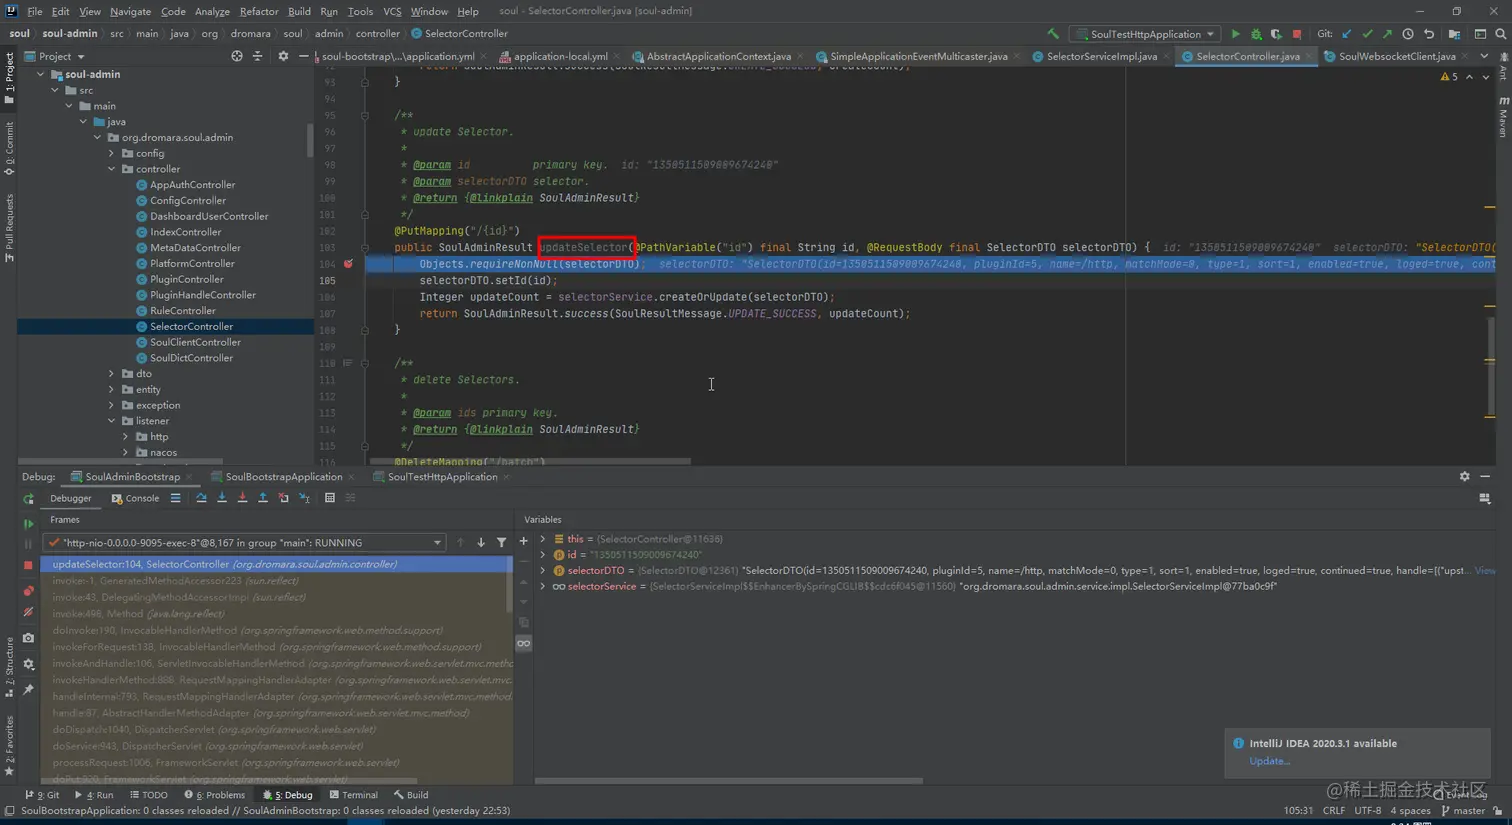This screenshot has width=1512, height=825.
Task: Expand the dto package in the tree
Action: [112, 374]
